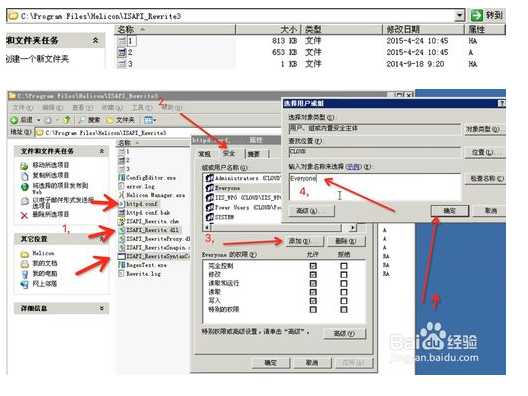Select the ISAPI_RewriteProxy.dll file

pyautogui.click(x=154, y=239)
